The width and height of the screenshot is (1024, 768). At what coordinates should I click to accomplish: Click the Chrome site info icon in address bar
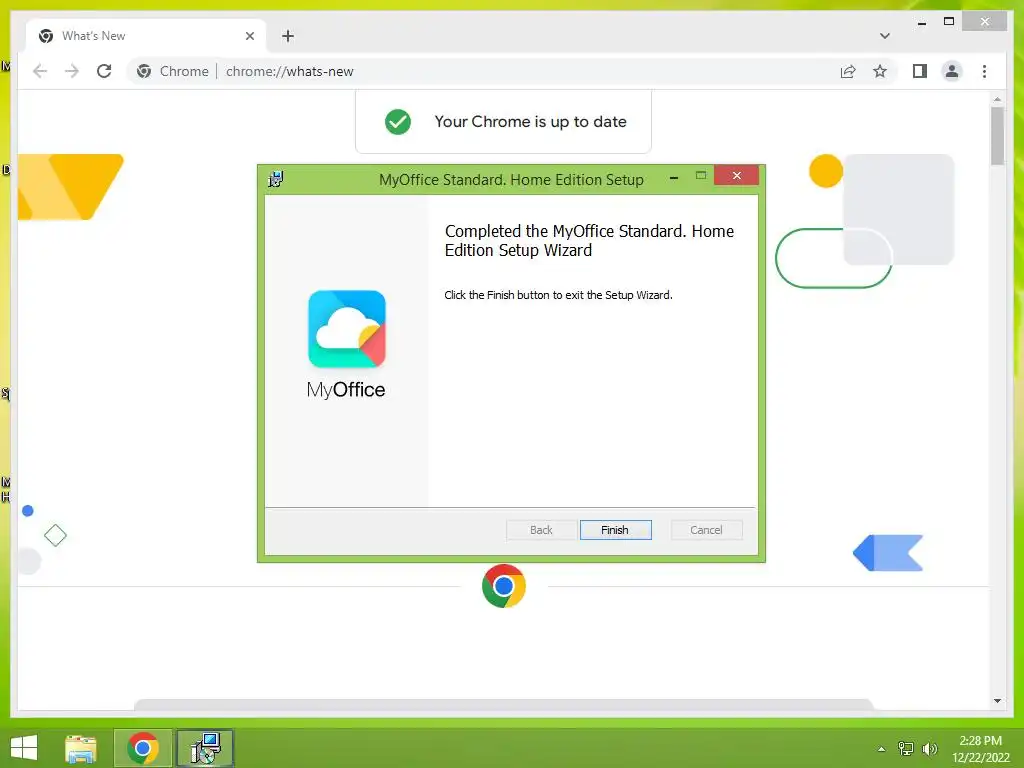pyautogui.click(x=144, y=71)
